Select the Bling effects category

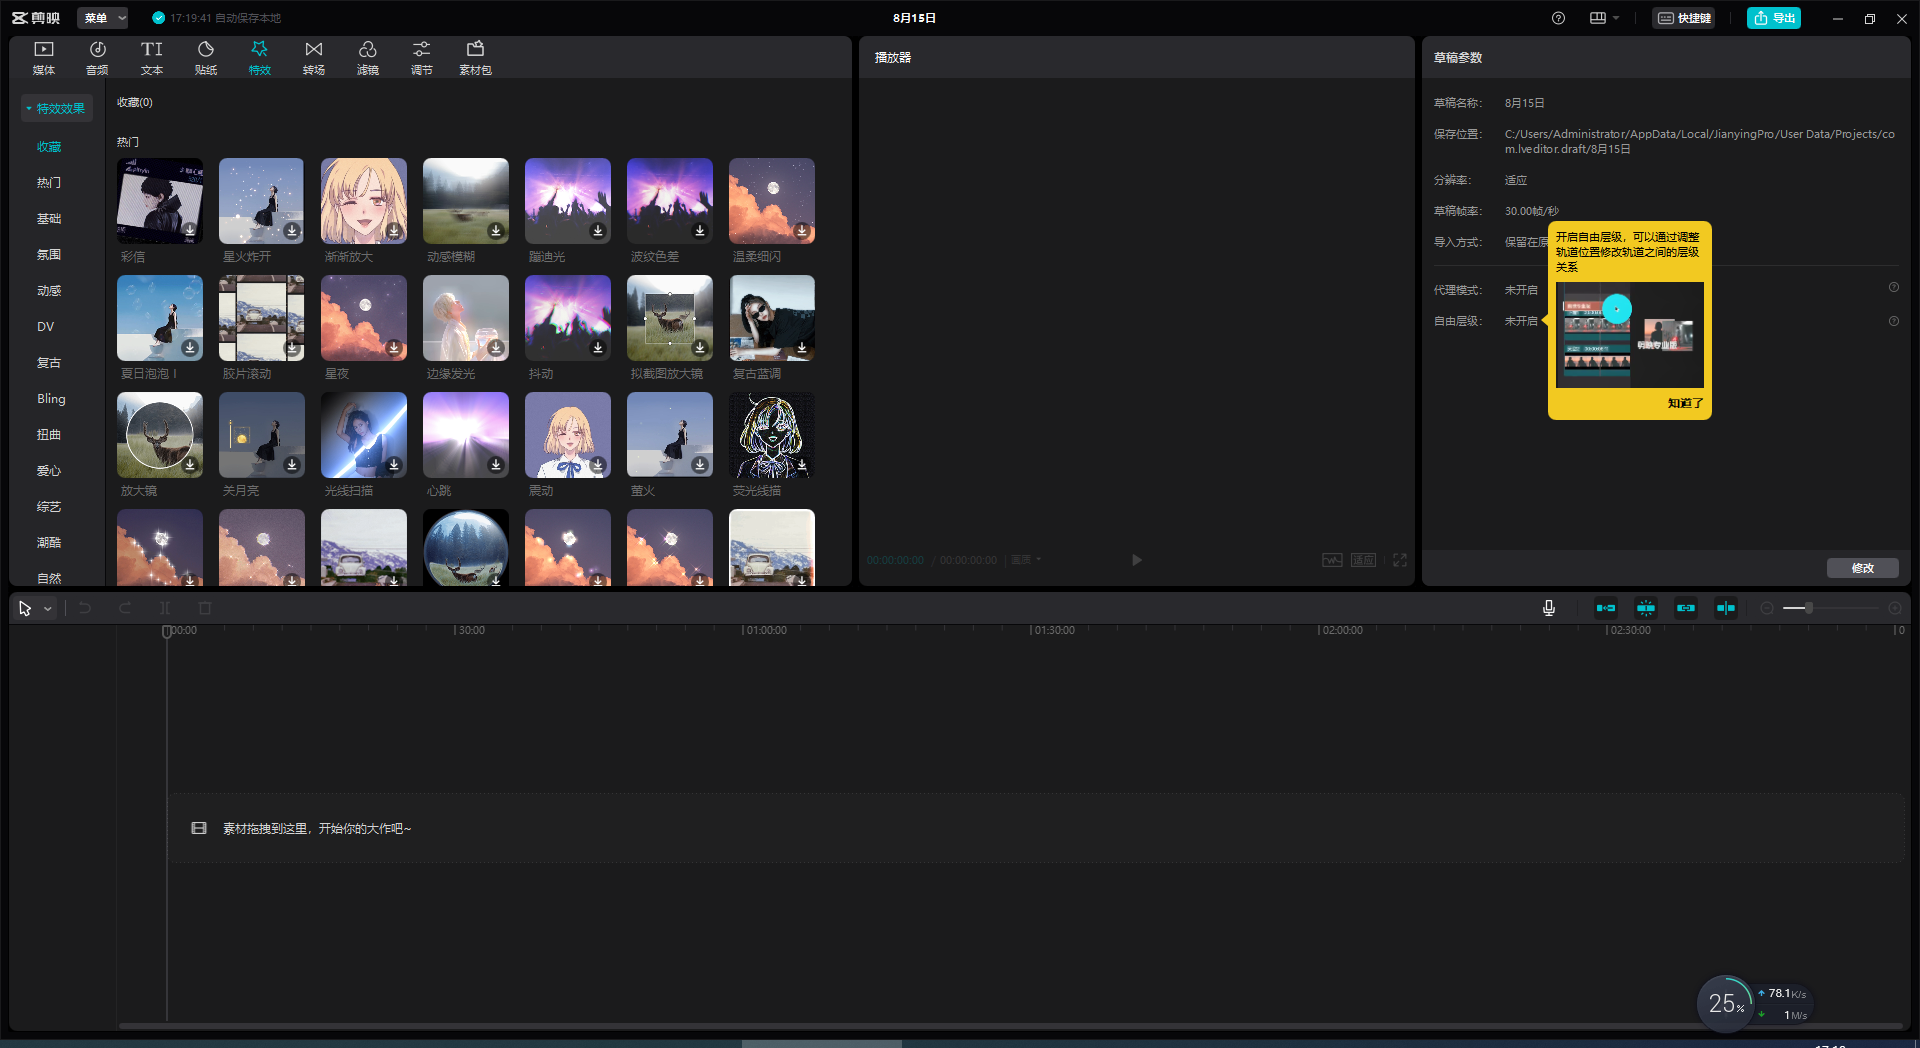[x=51, y=399]
